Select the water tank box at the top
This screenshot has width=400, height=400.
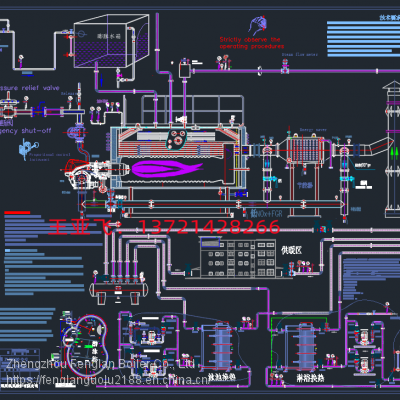coord(111,41)
